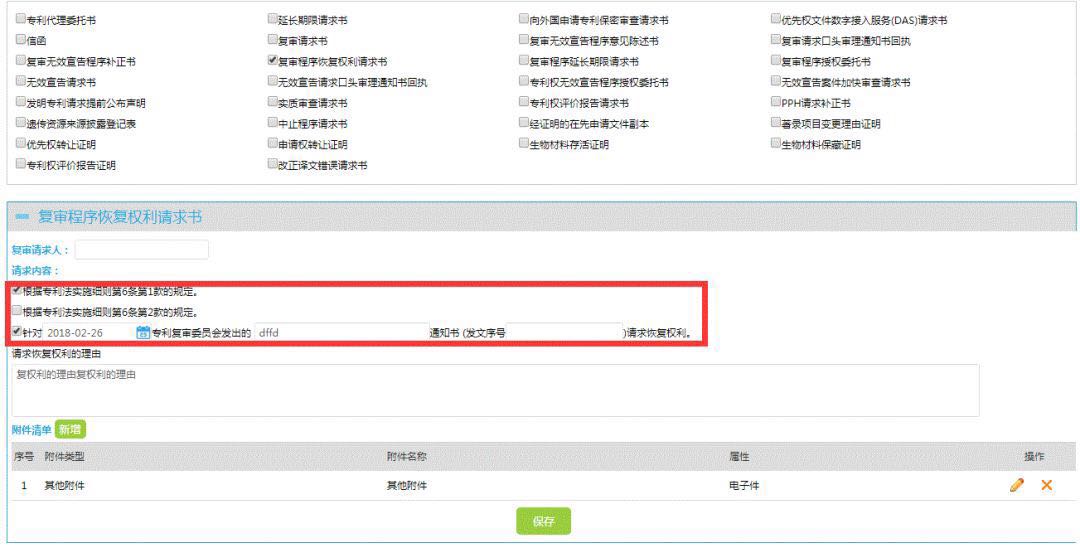Click the calendar icon beside the date field
Viewport: 1080px width, 548px height.
point(143,333)
